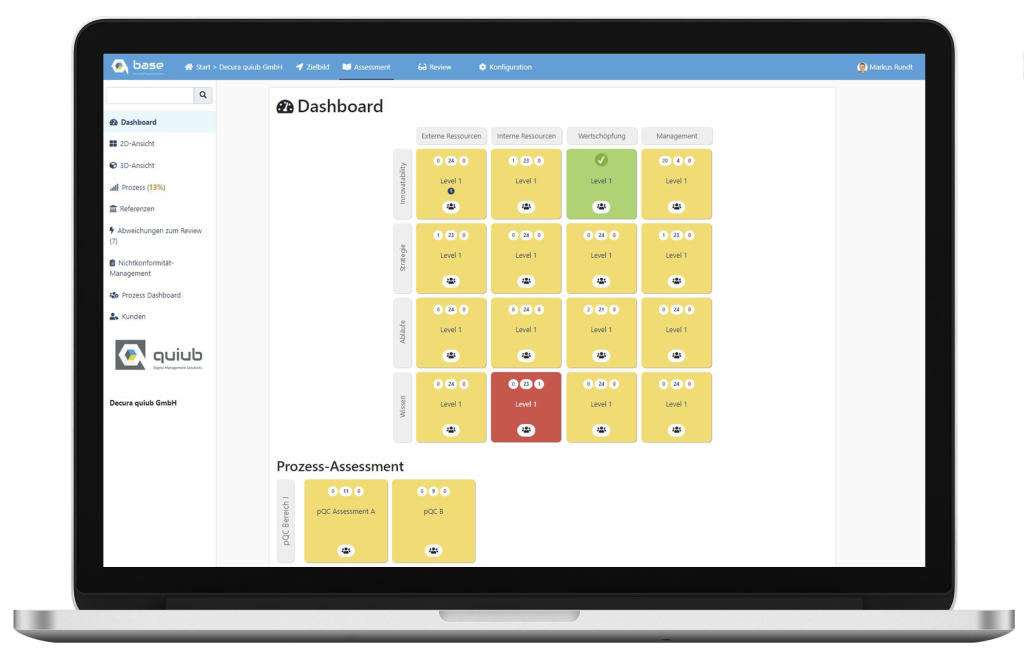This screenshot has width=1024, height=659.
Task: Click the clock icon on the Innovatability Externe Ressourcen card
Action: (451, 189)
